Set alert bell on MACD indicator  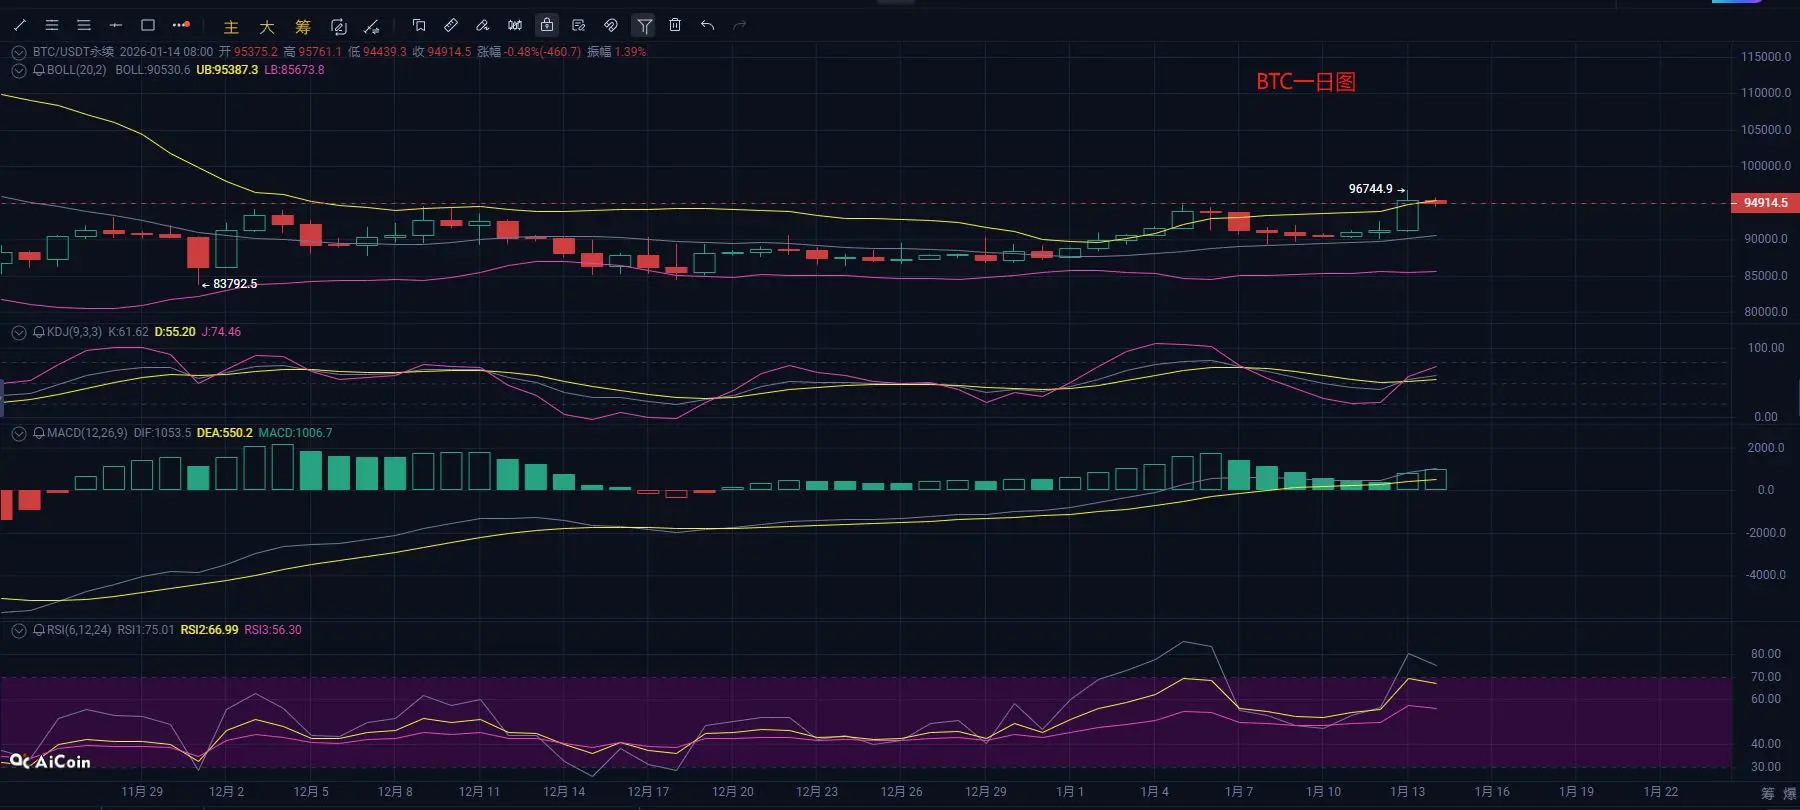(x=39, y=433)
